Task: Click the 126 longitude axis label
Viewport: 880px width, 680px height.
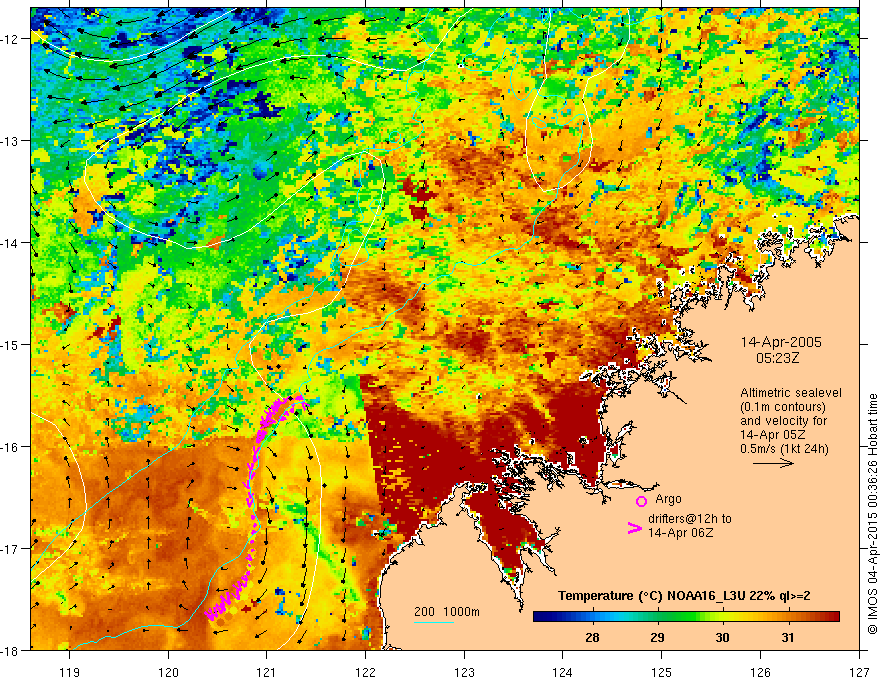Action: coord(760,672)
